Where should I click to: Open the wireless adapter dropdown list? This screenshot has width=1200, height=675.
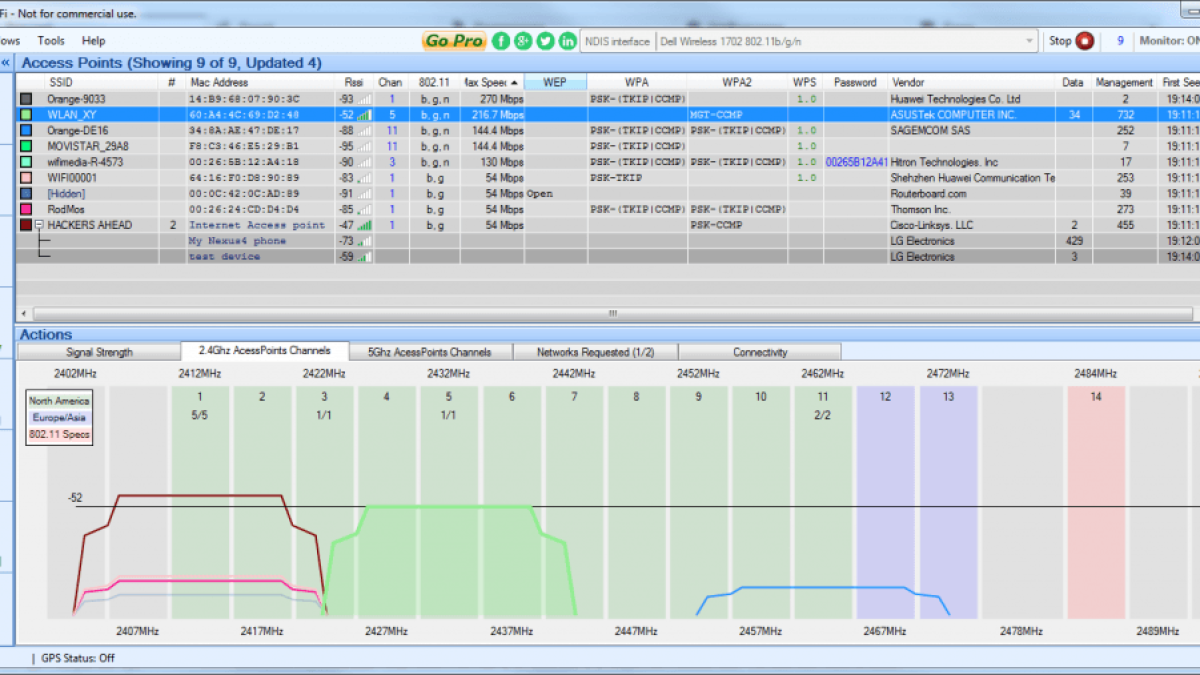[x=1030, y=41]
